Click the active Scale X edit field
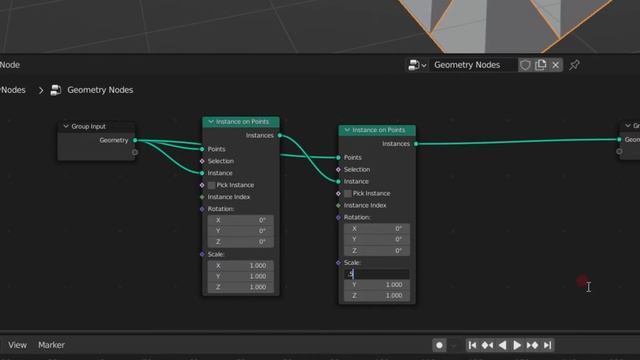 (x=377, y=274)
